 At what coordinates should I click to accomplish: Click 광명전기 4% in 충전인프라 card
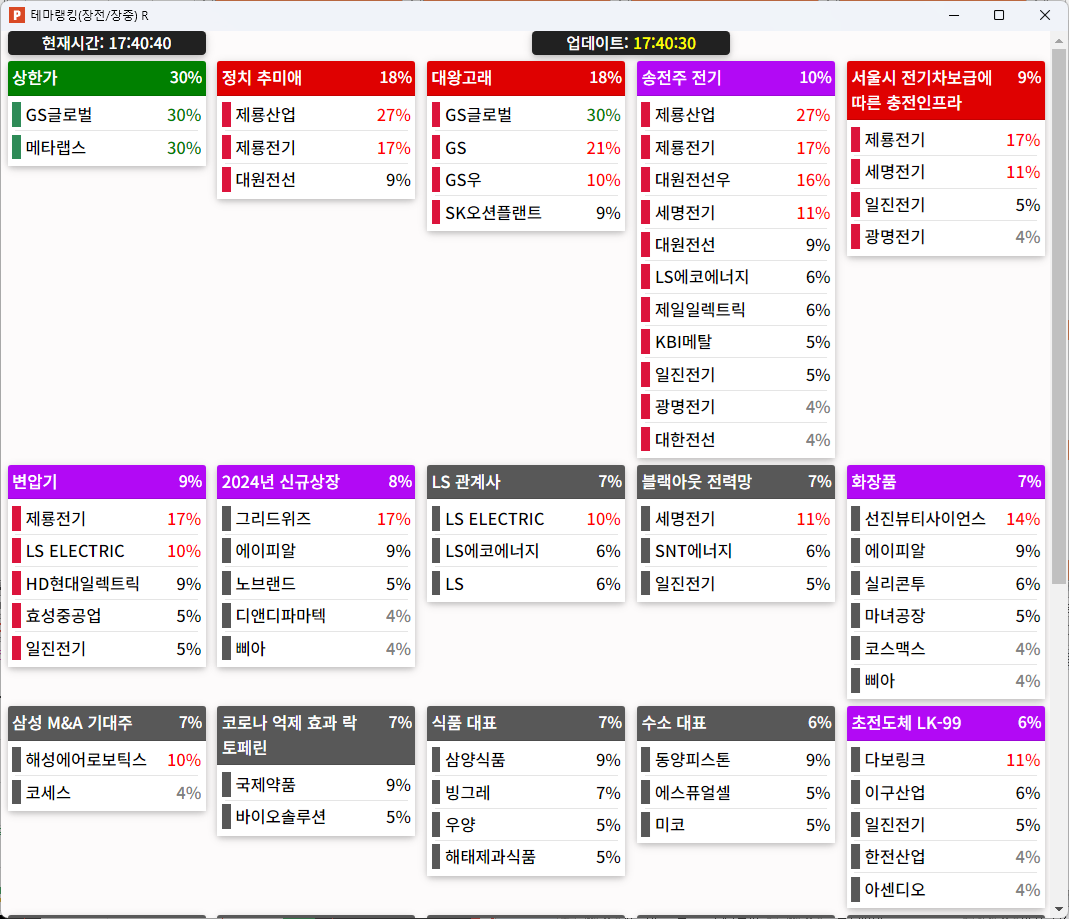point(946,237)
